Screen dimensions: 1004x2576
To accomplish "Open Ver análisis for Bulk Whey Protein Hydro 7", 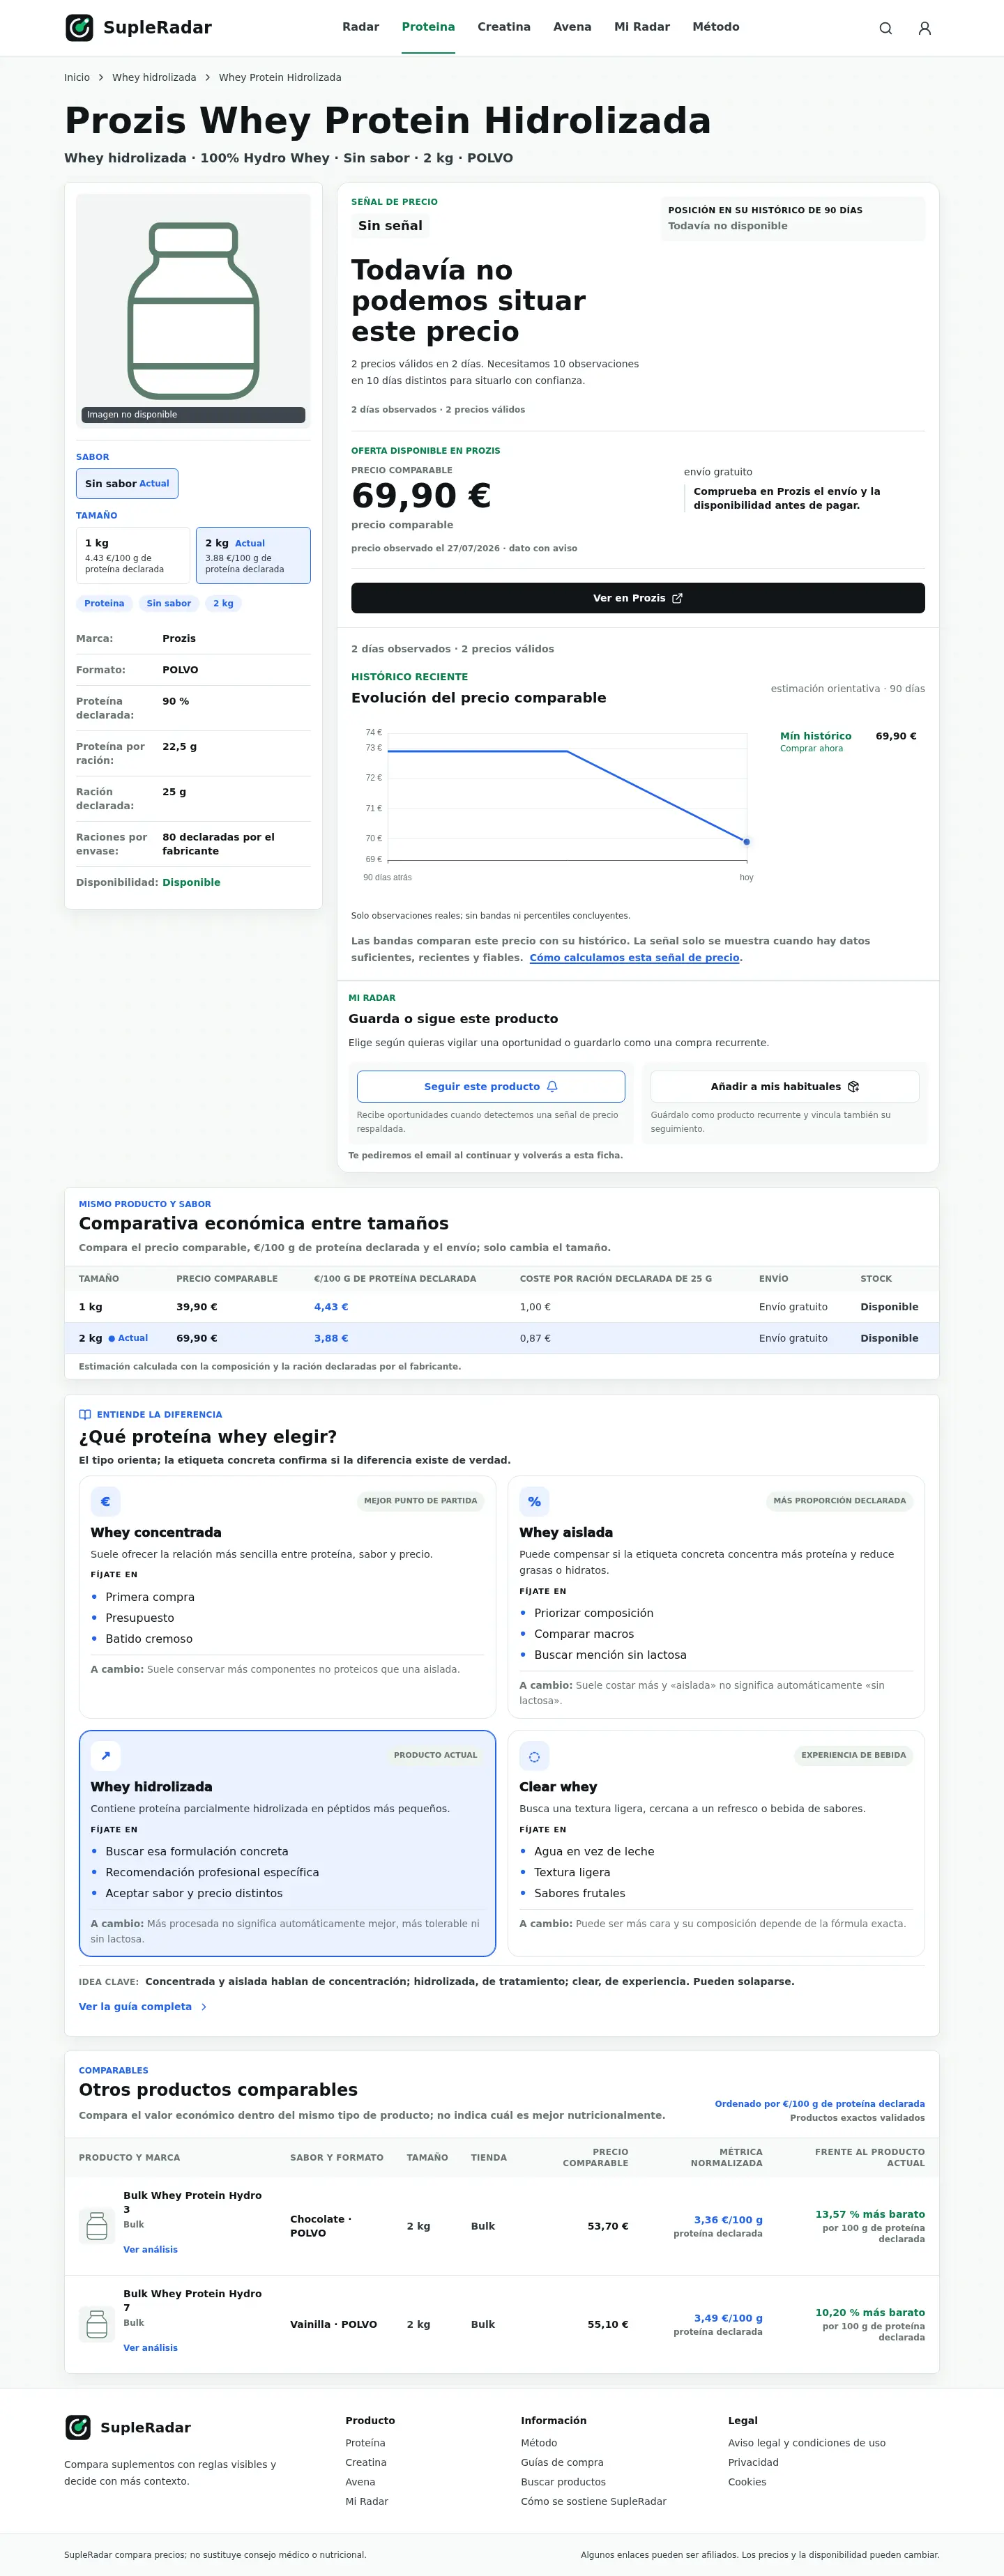I will [150, 2347].
